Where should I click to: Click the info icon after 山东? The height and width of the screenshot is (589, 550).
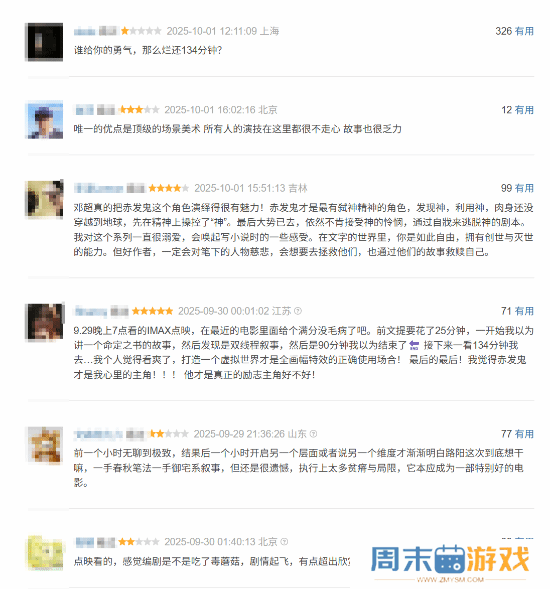pos(313,434)
